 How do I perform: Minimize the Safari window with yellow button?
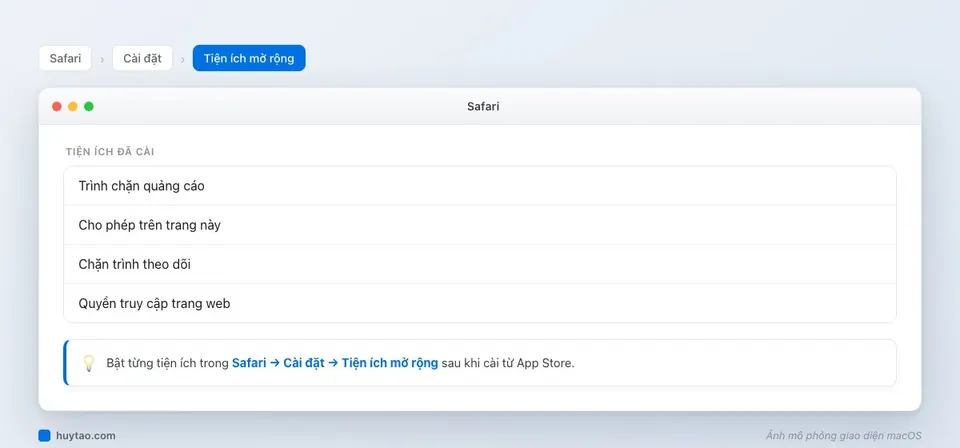(73, 106)
